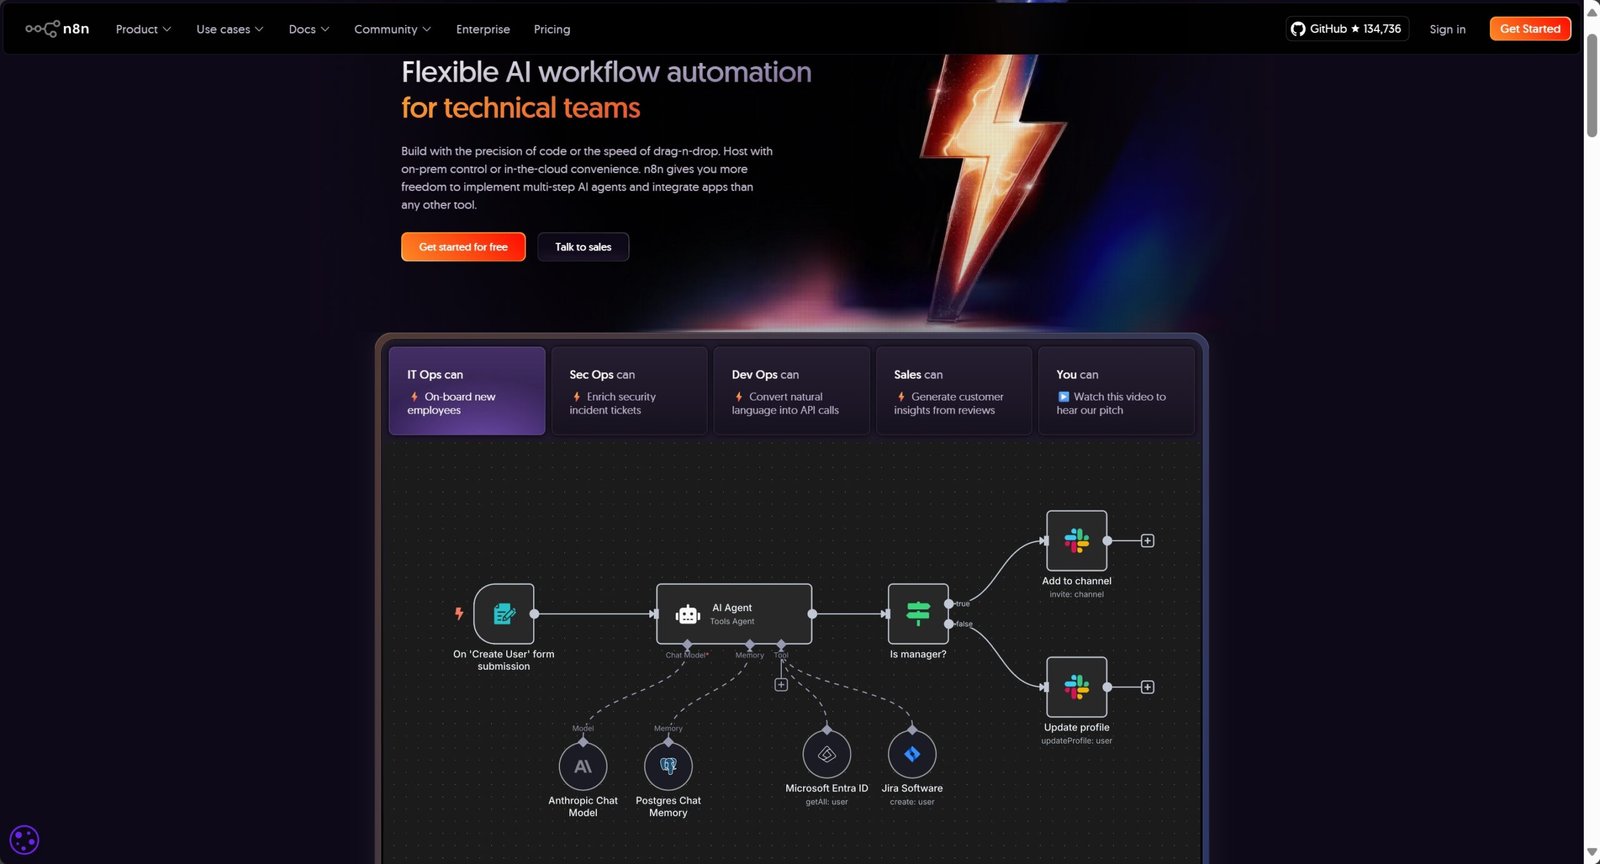
Task: Click the false output of Is manager?
Action: [949, 624]
